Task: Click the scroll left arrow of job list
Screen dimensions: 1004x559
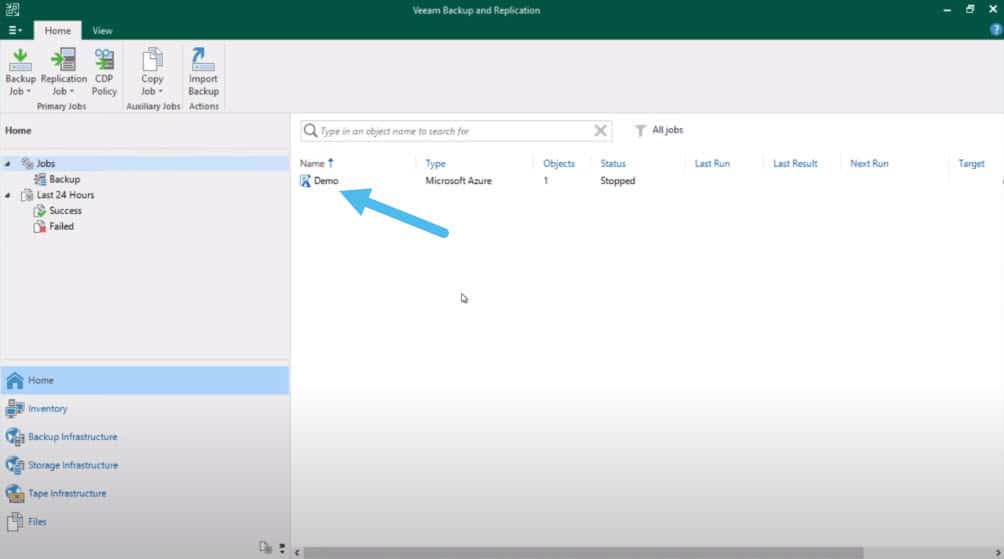Action: tap(296, 553)
